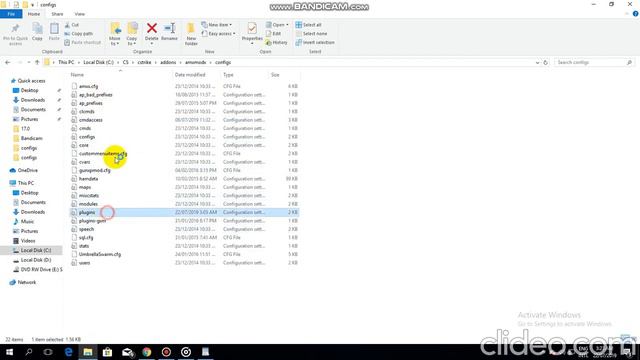Sort files by Name column
Image resolution: width=640 pixels, height=360 pixels.
[77, 75]
